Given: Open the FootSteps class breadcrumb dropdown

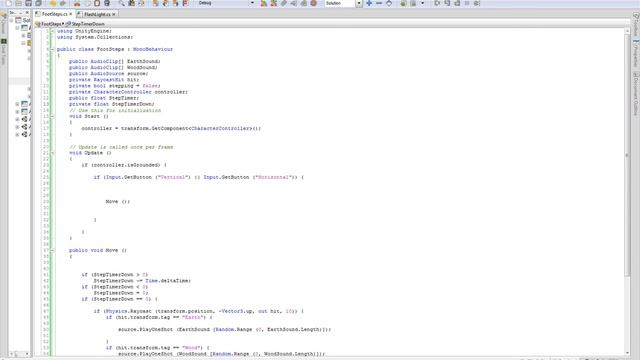Looking at the screenshot, I should [x=50, y=24].
